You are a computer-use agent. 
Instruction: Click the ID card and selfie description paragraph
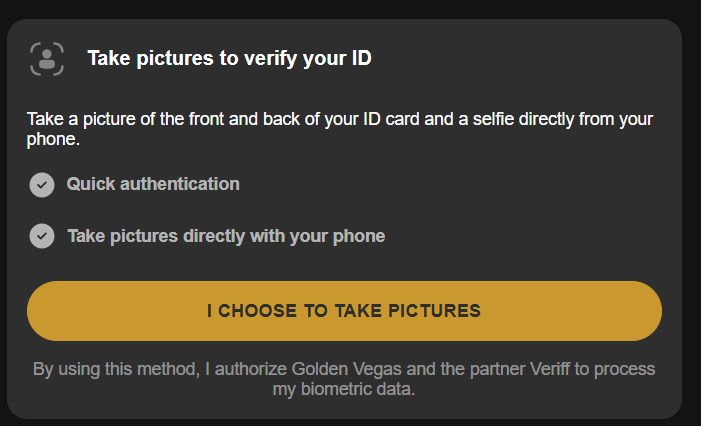(x=340, y=129)
